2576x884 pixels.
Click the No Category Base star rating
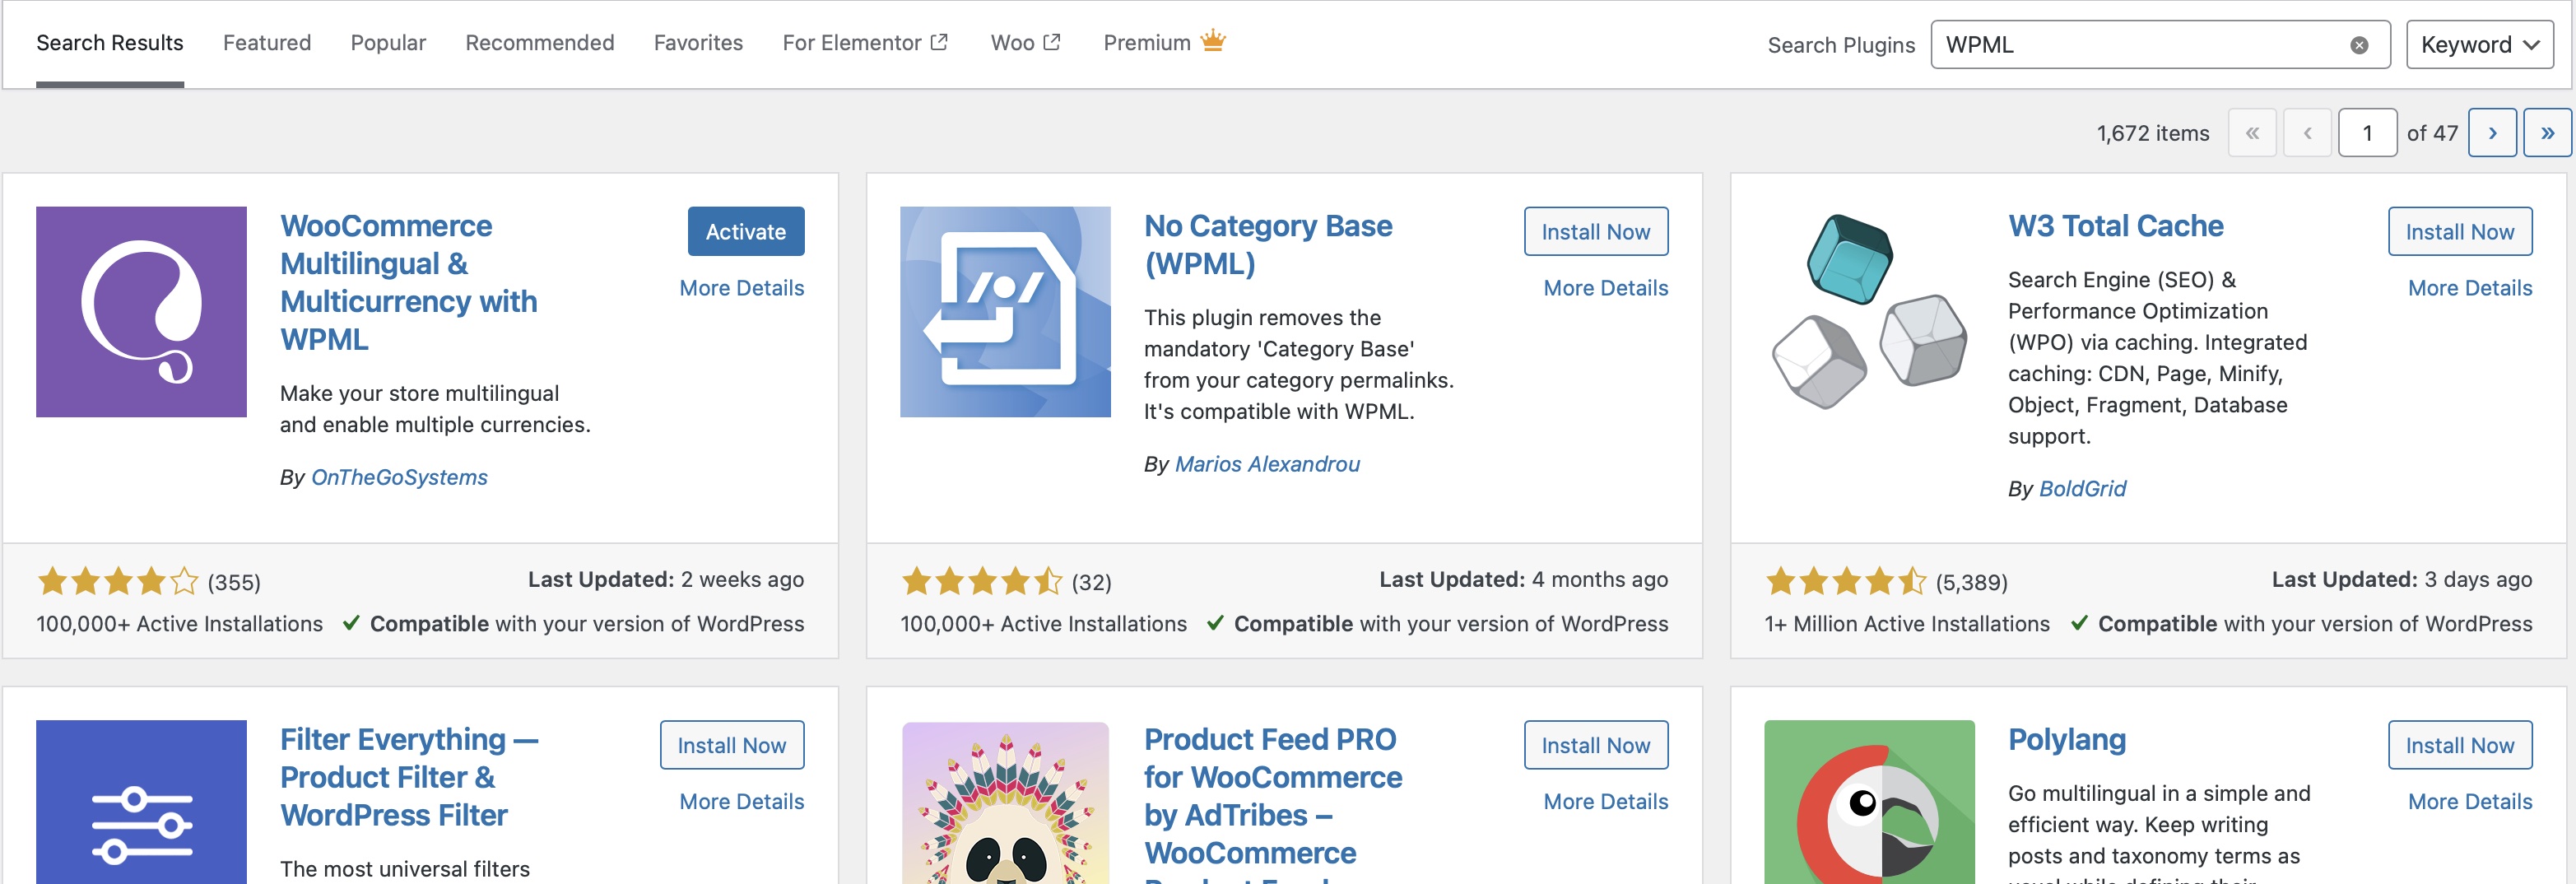[982, 581]
